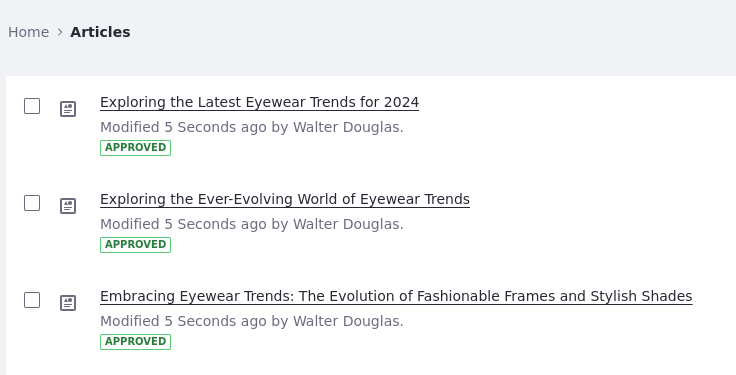This screenshot has width=736, height=375.
Task: Click the APPROVED badge under Ever-Evolving World article
Action: [x=135, y=245]
